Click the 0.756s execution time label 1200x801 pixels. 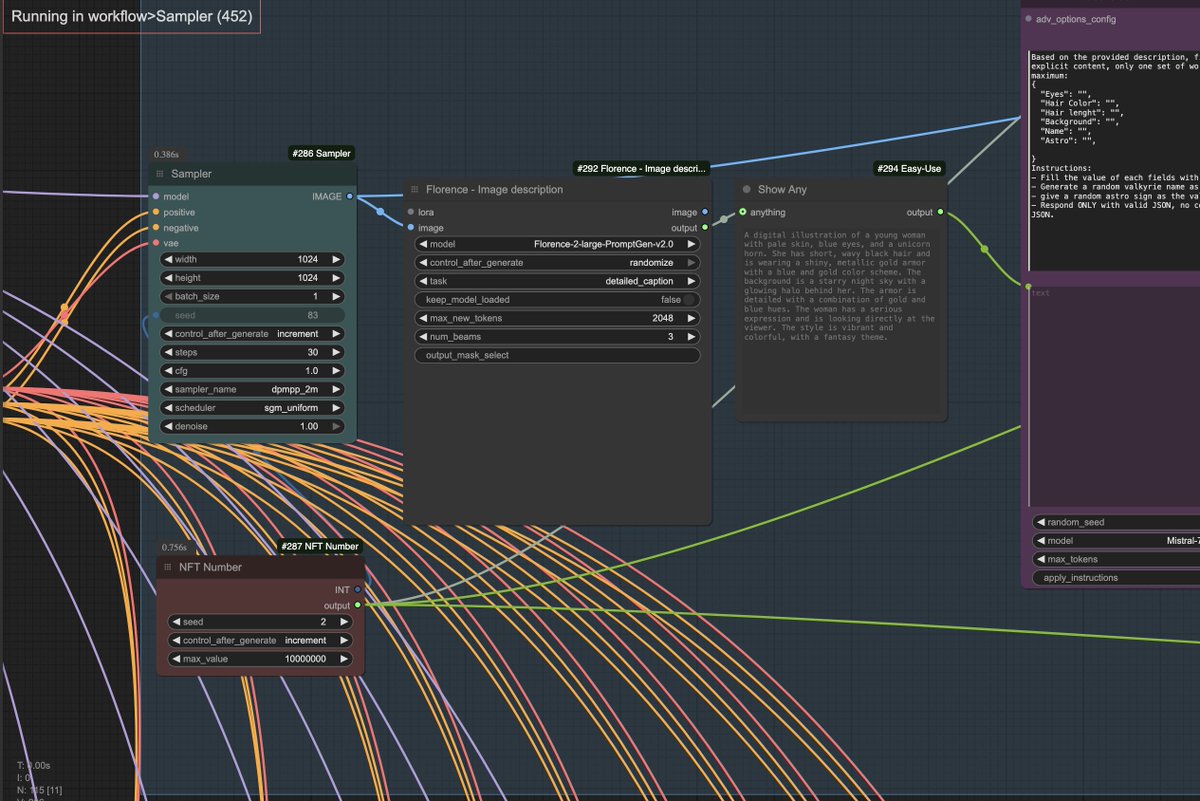click(174, 547)
